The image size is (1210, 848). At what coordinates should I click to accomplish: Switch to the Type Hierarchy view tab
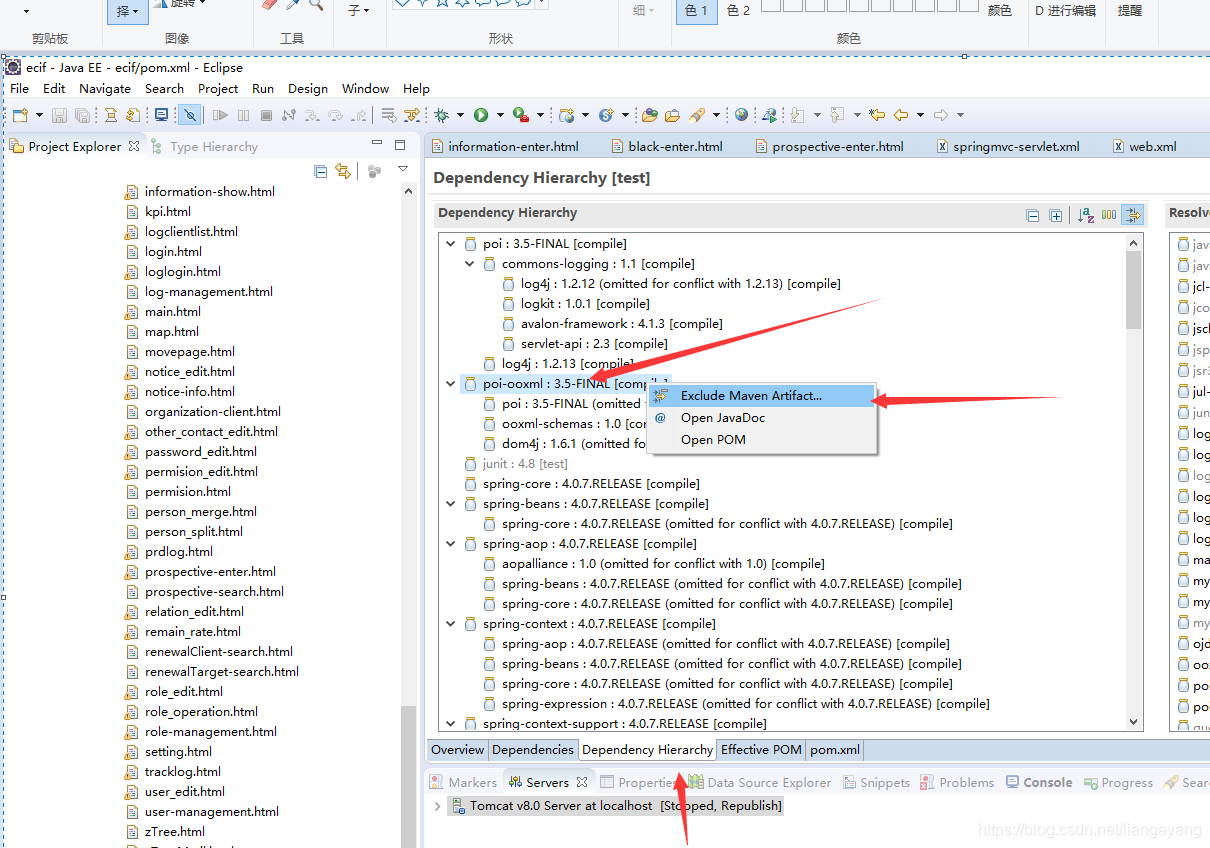[205, 146]
